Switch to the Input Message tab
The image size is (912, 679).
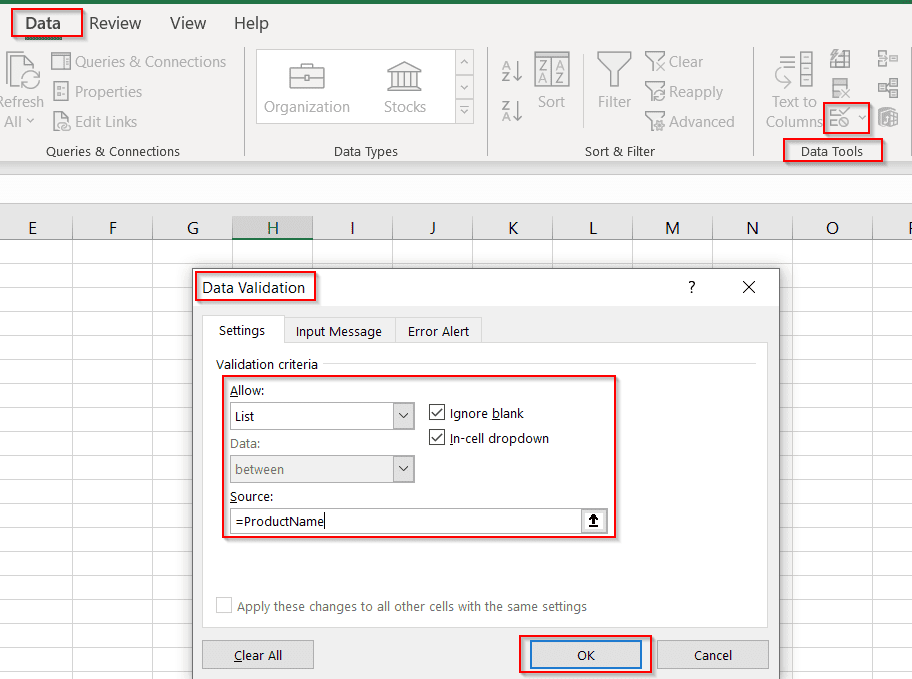[339, 331]
